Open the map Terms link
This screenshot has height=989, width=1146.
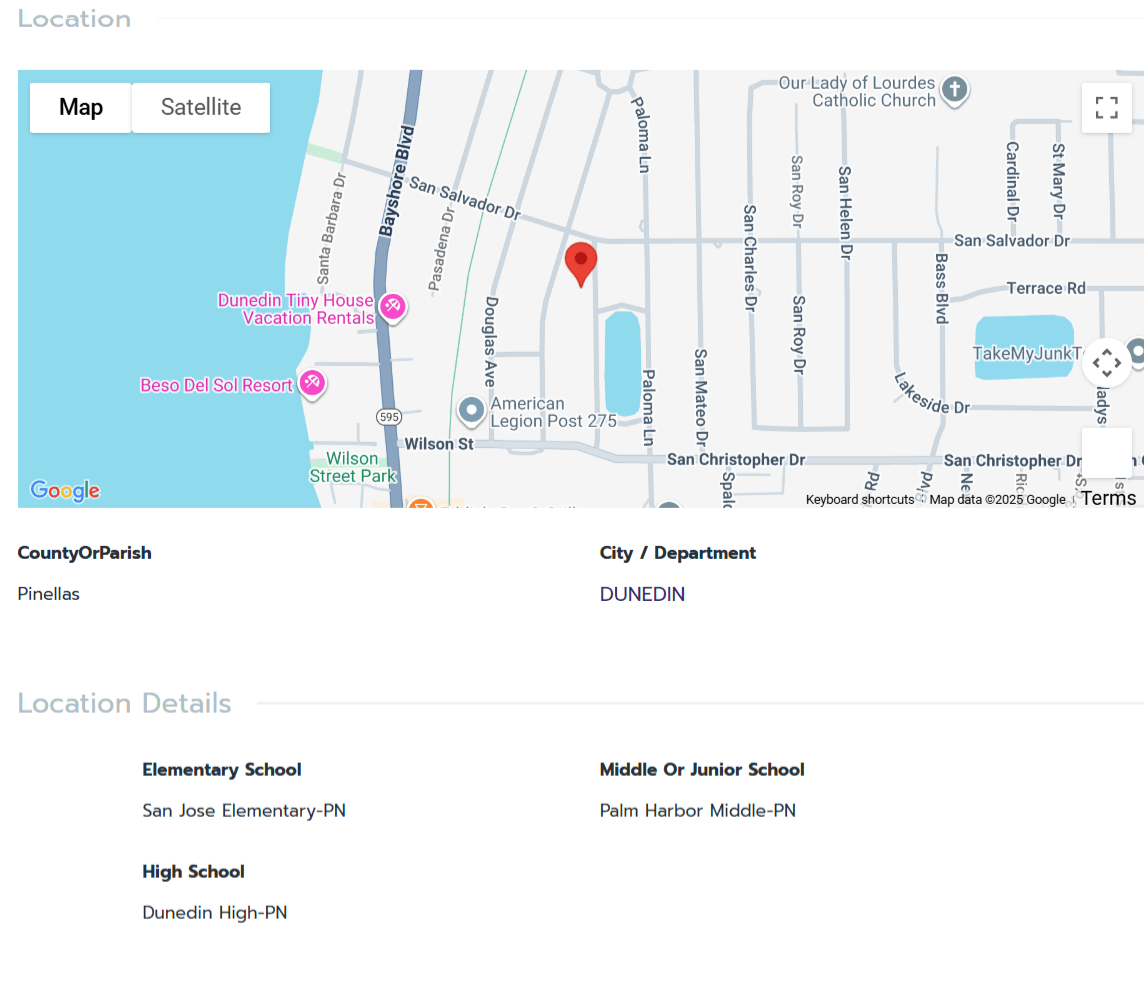coord(1108,498)
